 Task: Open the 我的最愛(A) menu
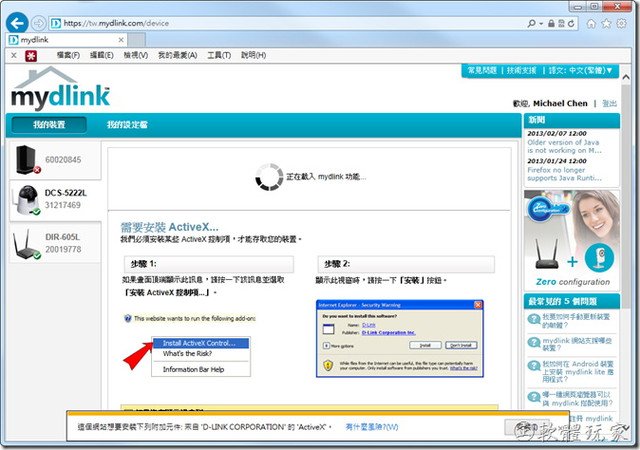point(178,55)
